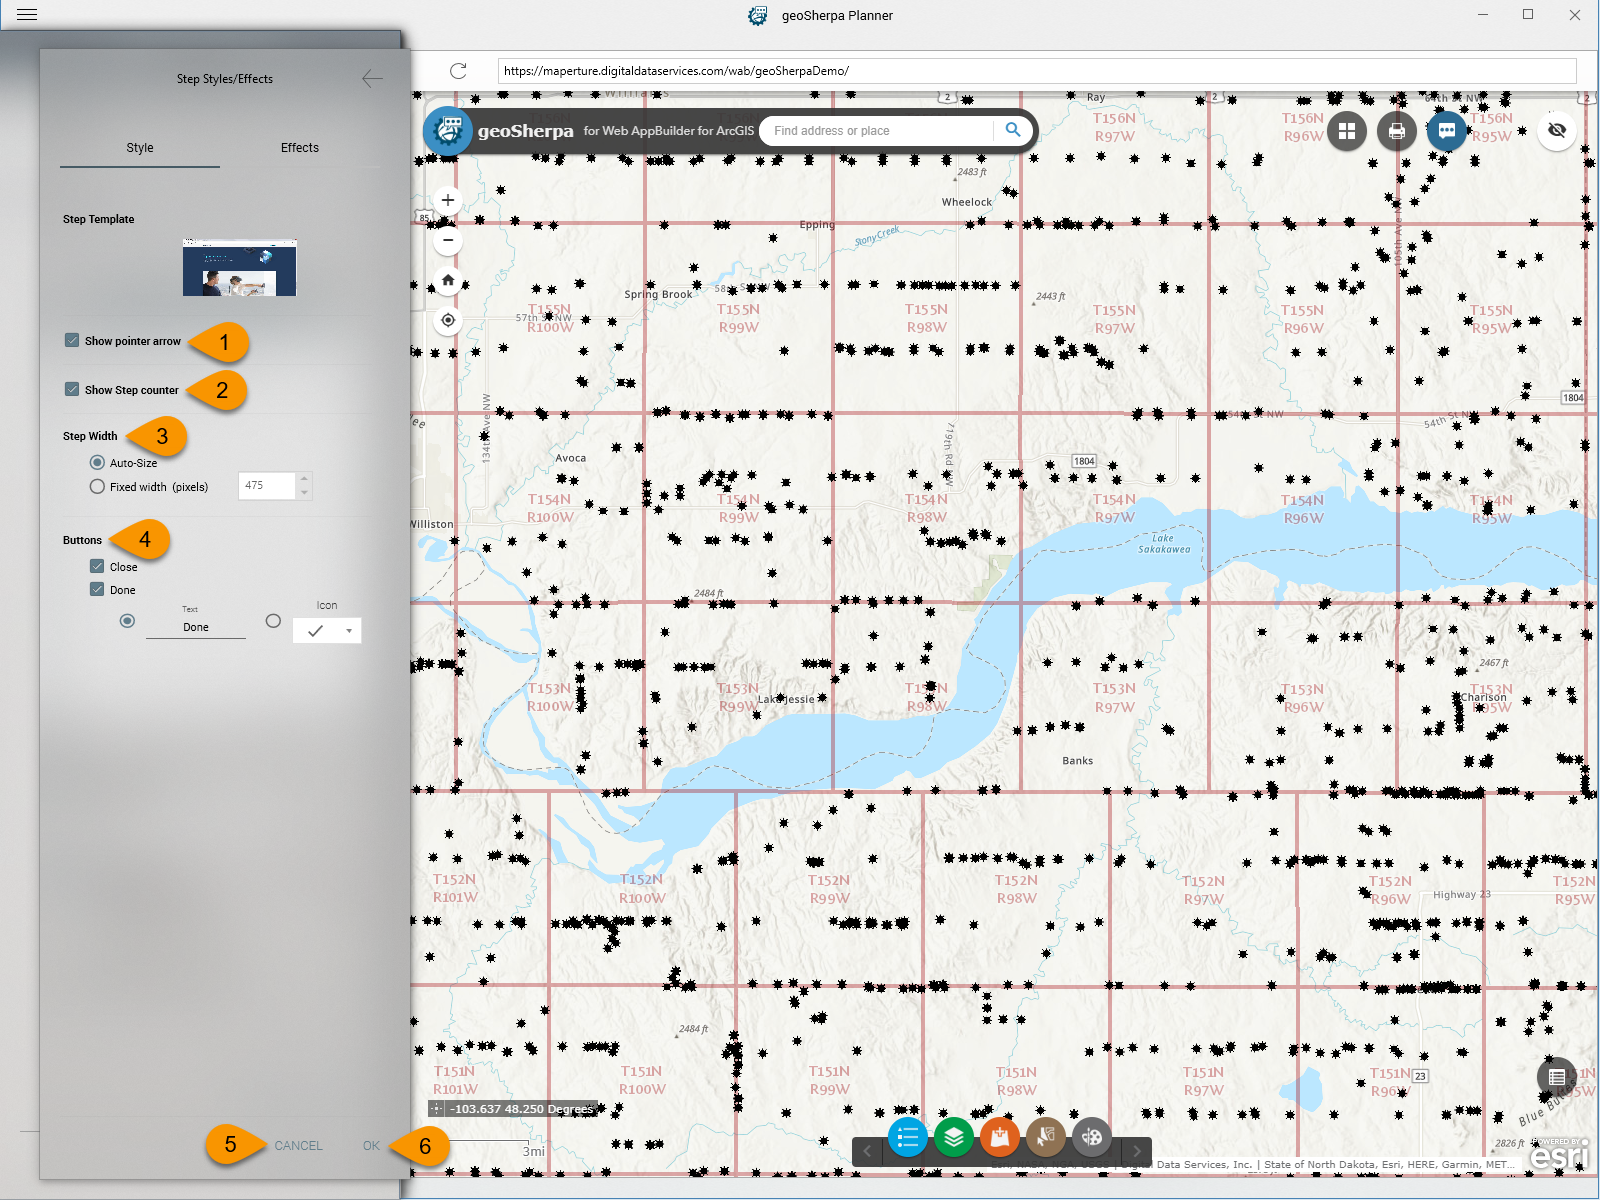Open the geoSherpa chat-bubble widget
1600x1200 pixels.
tap(1447, 131)
